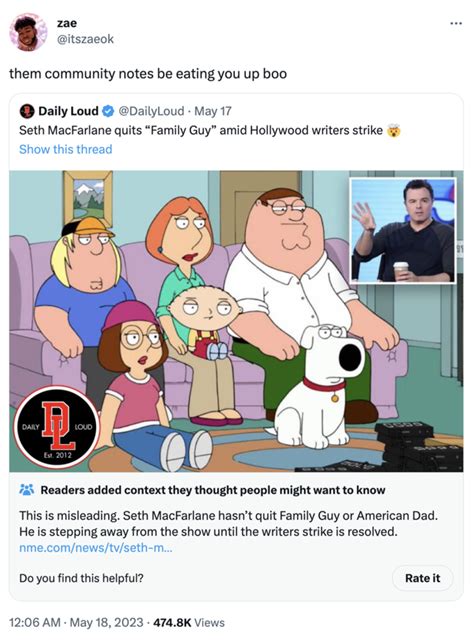Click the 12:06 AM May 18, 2023 timestamp
The image size is (474, 640).
(x=76, y=622)
